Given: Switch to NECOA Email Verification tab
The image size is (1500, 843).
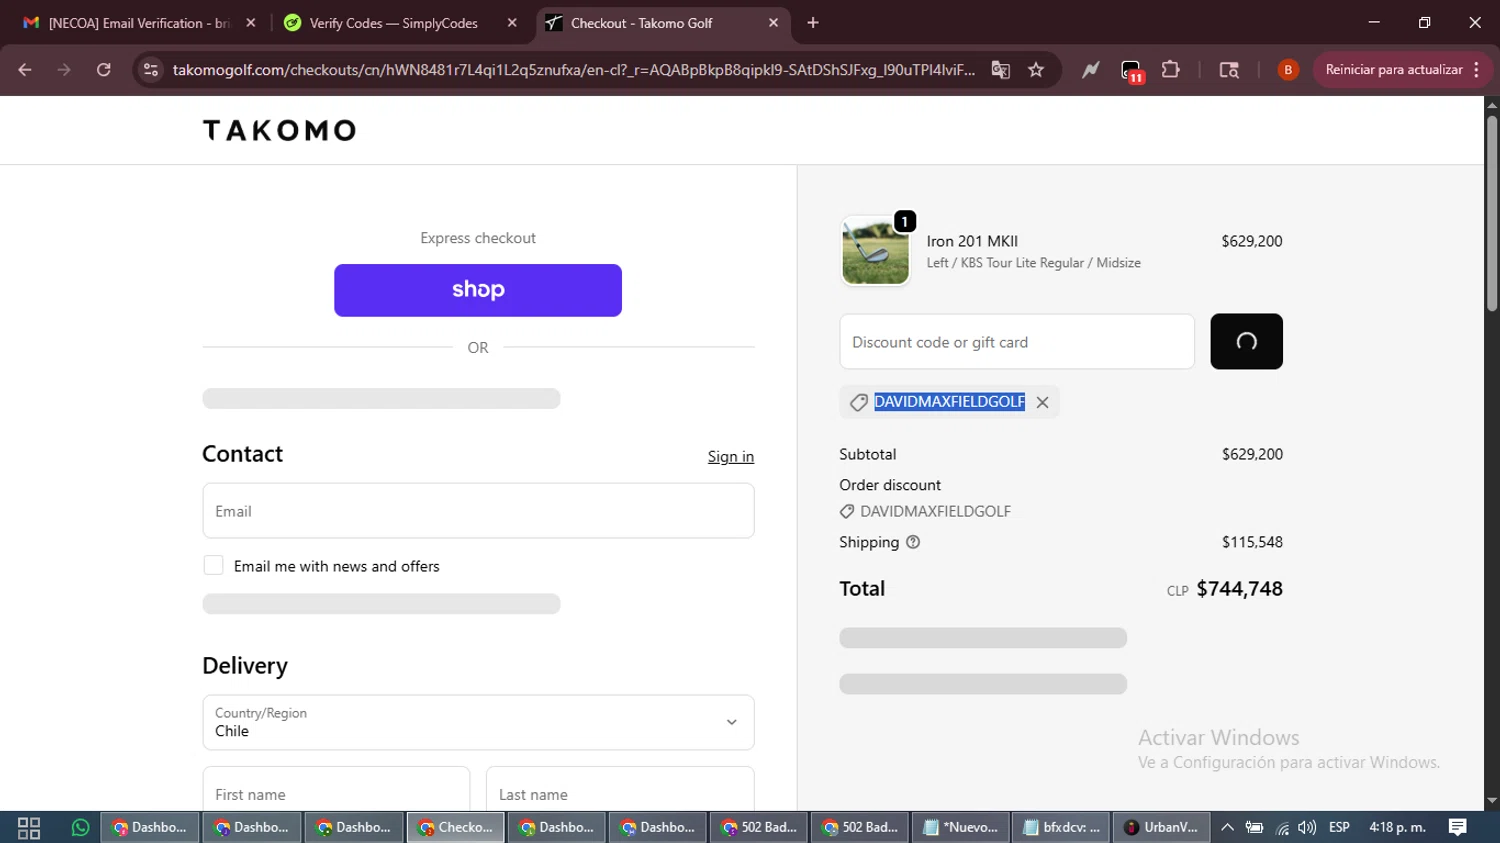Looking at the screenshot, I should 138,23.
